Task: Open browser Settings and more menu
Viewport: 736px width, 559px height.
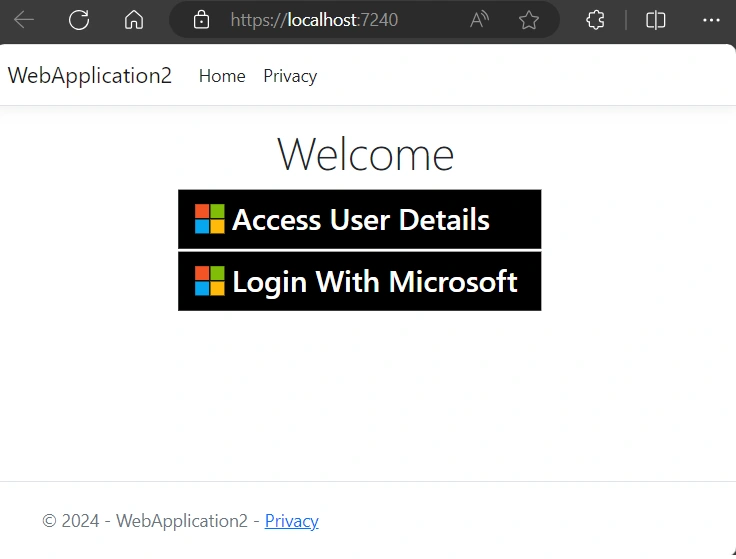Action: [x=711, y=20]
